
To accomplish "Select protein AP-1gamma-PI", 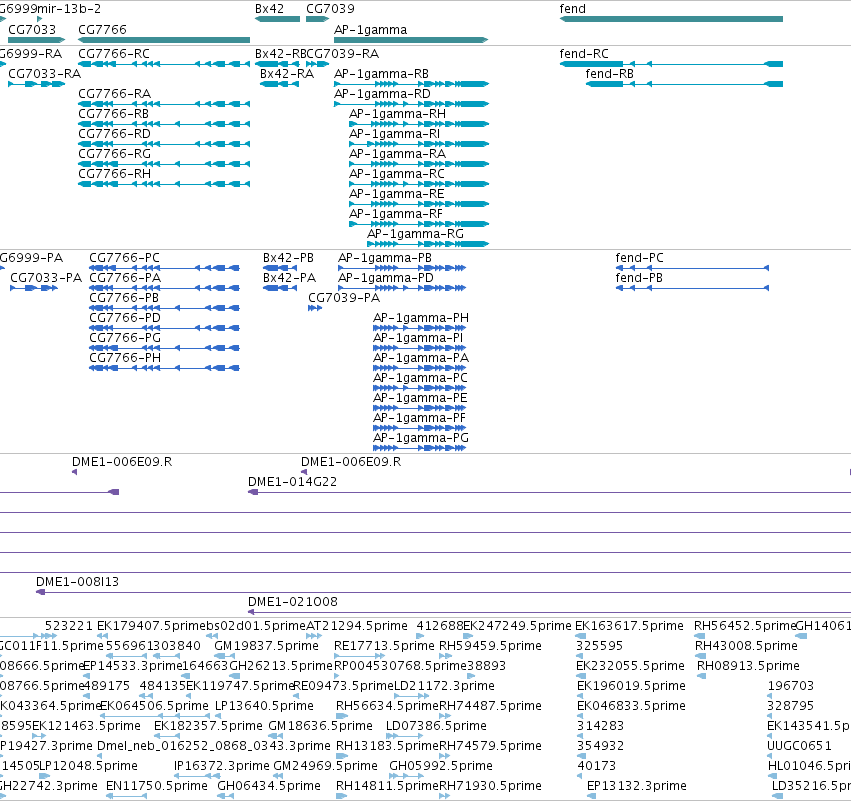I will 418,338.
